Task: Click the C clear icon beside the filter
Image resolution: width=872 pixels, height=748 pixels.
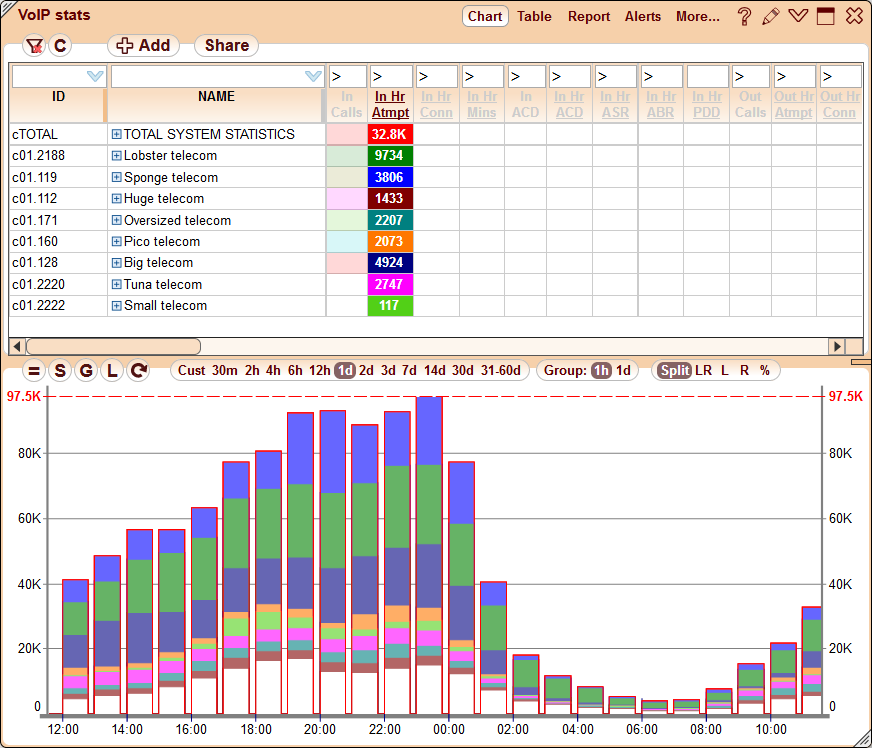Action: 59,46
